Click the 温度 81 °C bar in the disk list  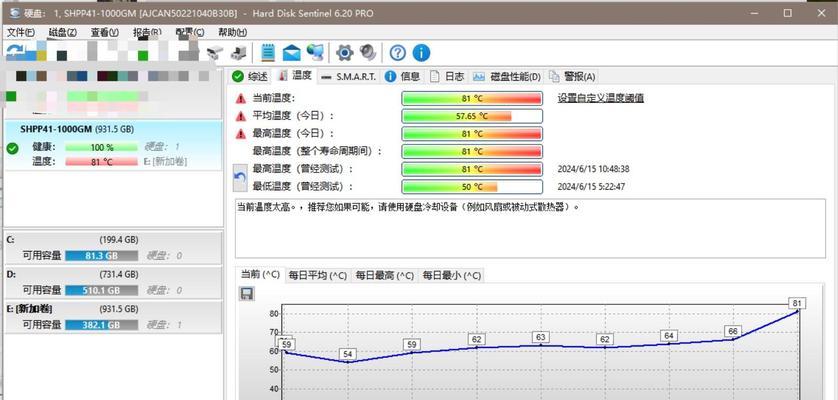102,161
